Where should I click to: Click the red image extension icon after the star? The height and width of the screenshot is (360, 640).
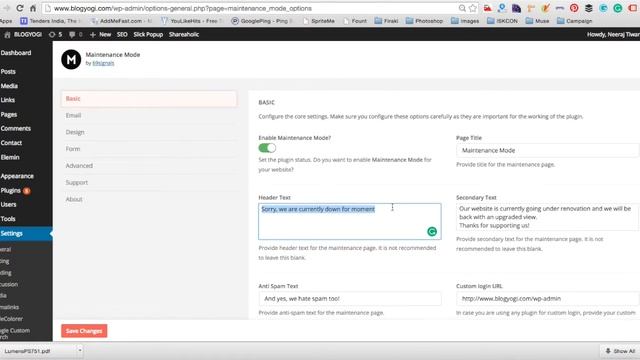click(487, 8)
